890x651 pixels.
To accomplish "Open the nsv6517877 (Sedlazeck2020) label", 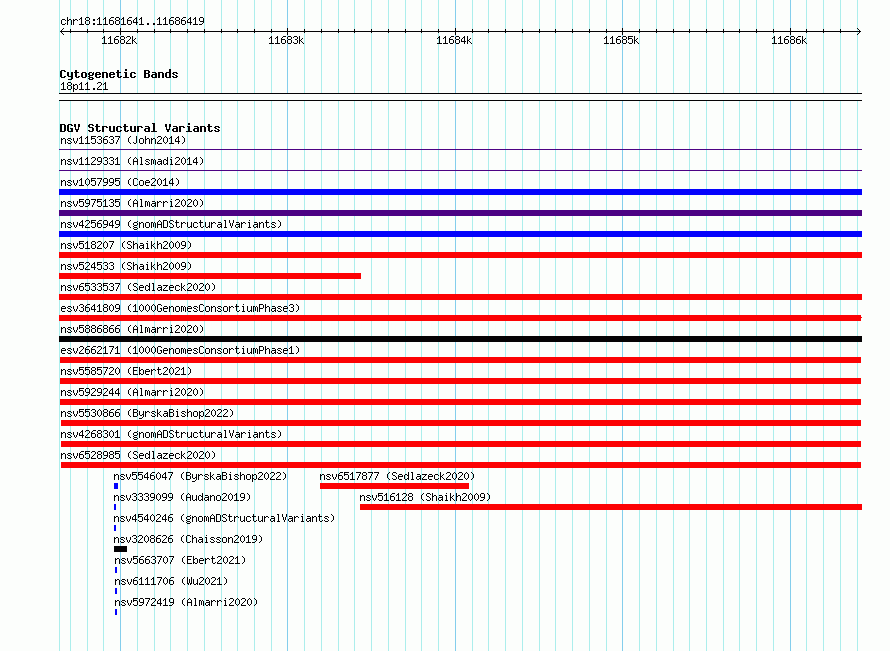I will click(x=397, y=476).
